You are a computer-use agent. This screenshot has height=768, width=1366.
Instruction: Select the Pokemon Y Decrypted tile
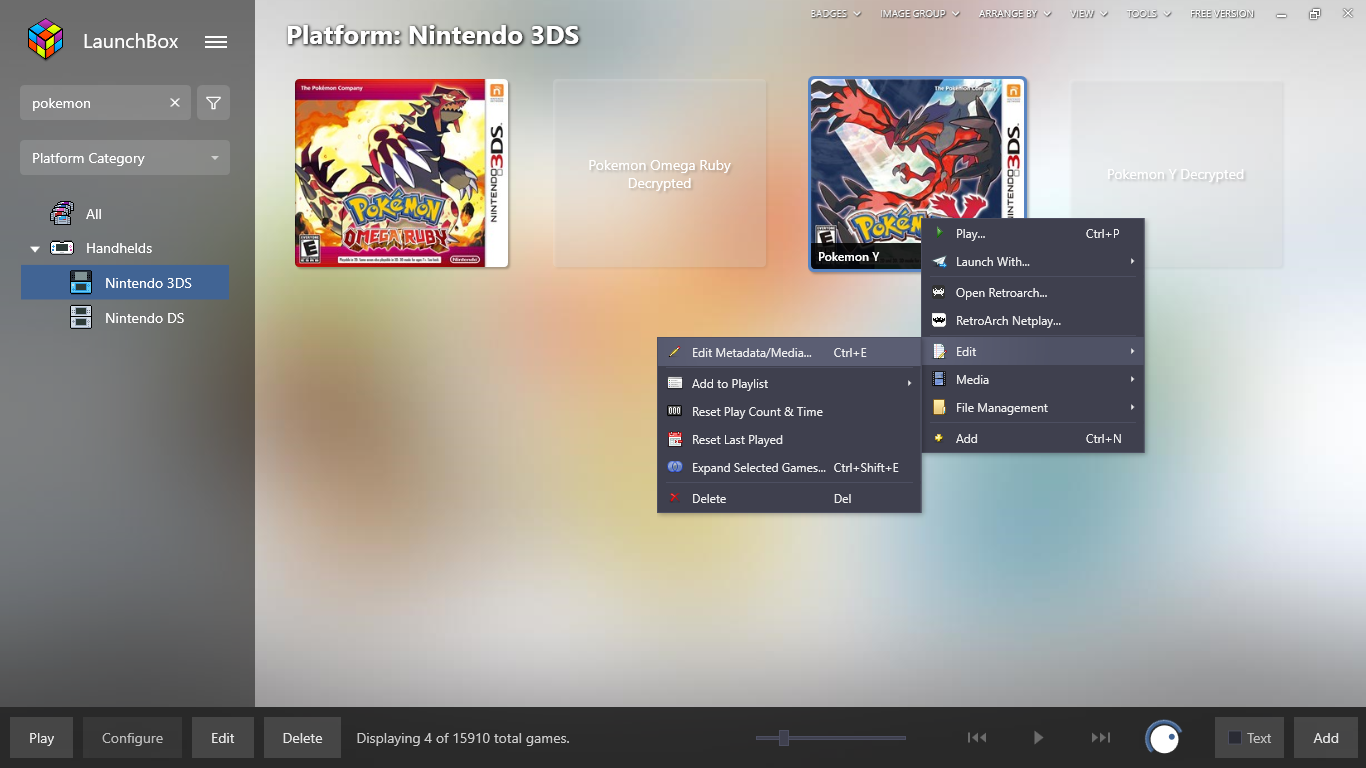pos(1176,174)
